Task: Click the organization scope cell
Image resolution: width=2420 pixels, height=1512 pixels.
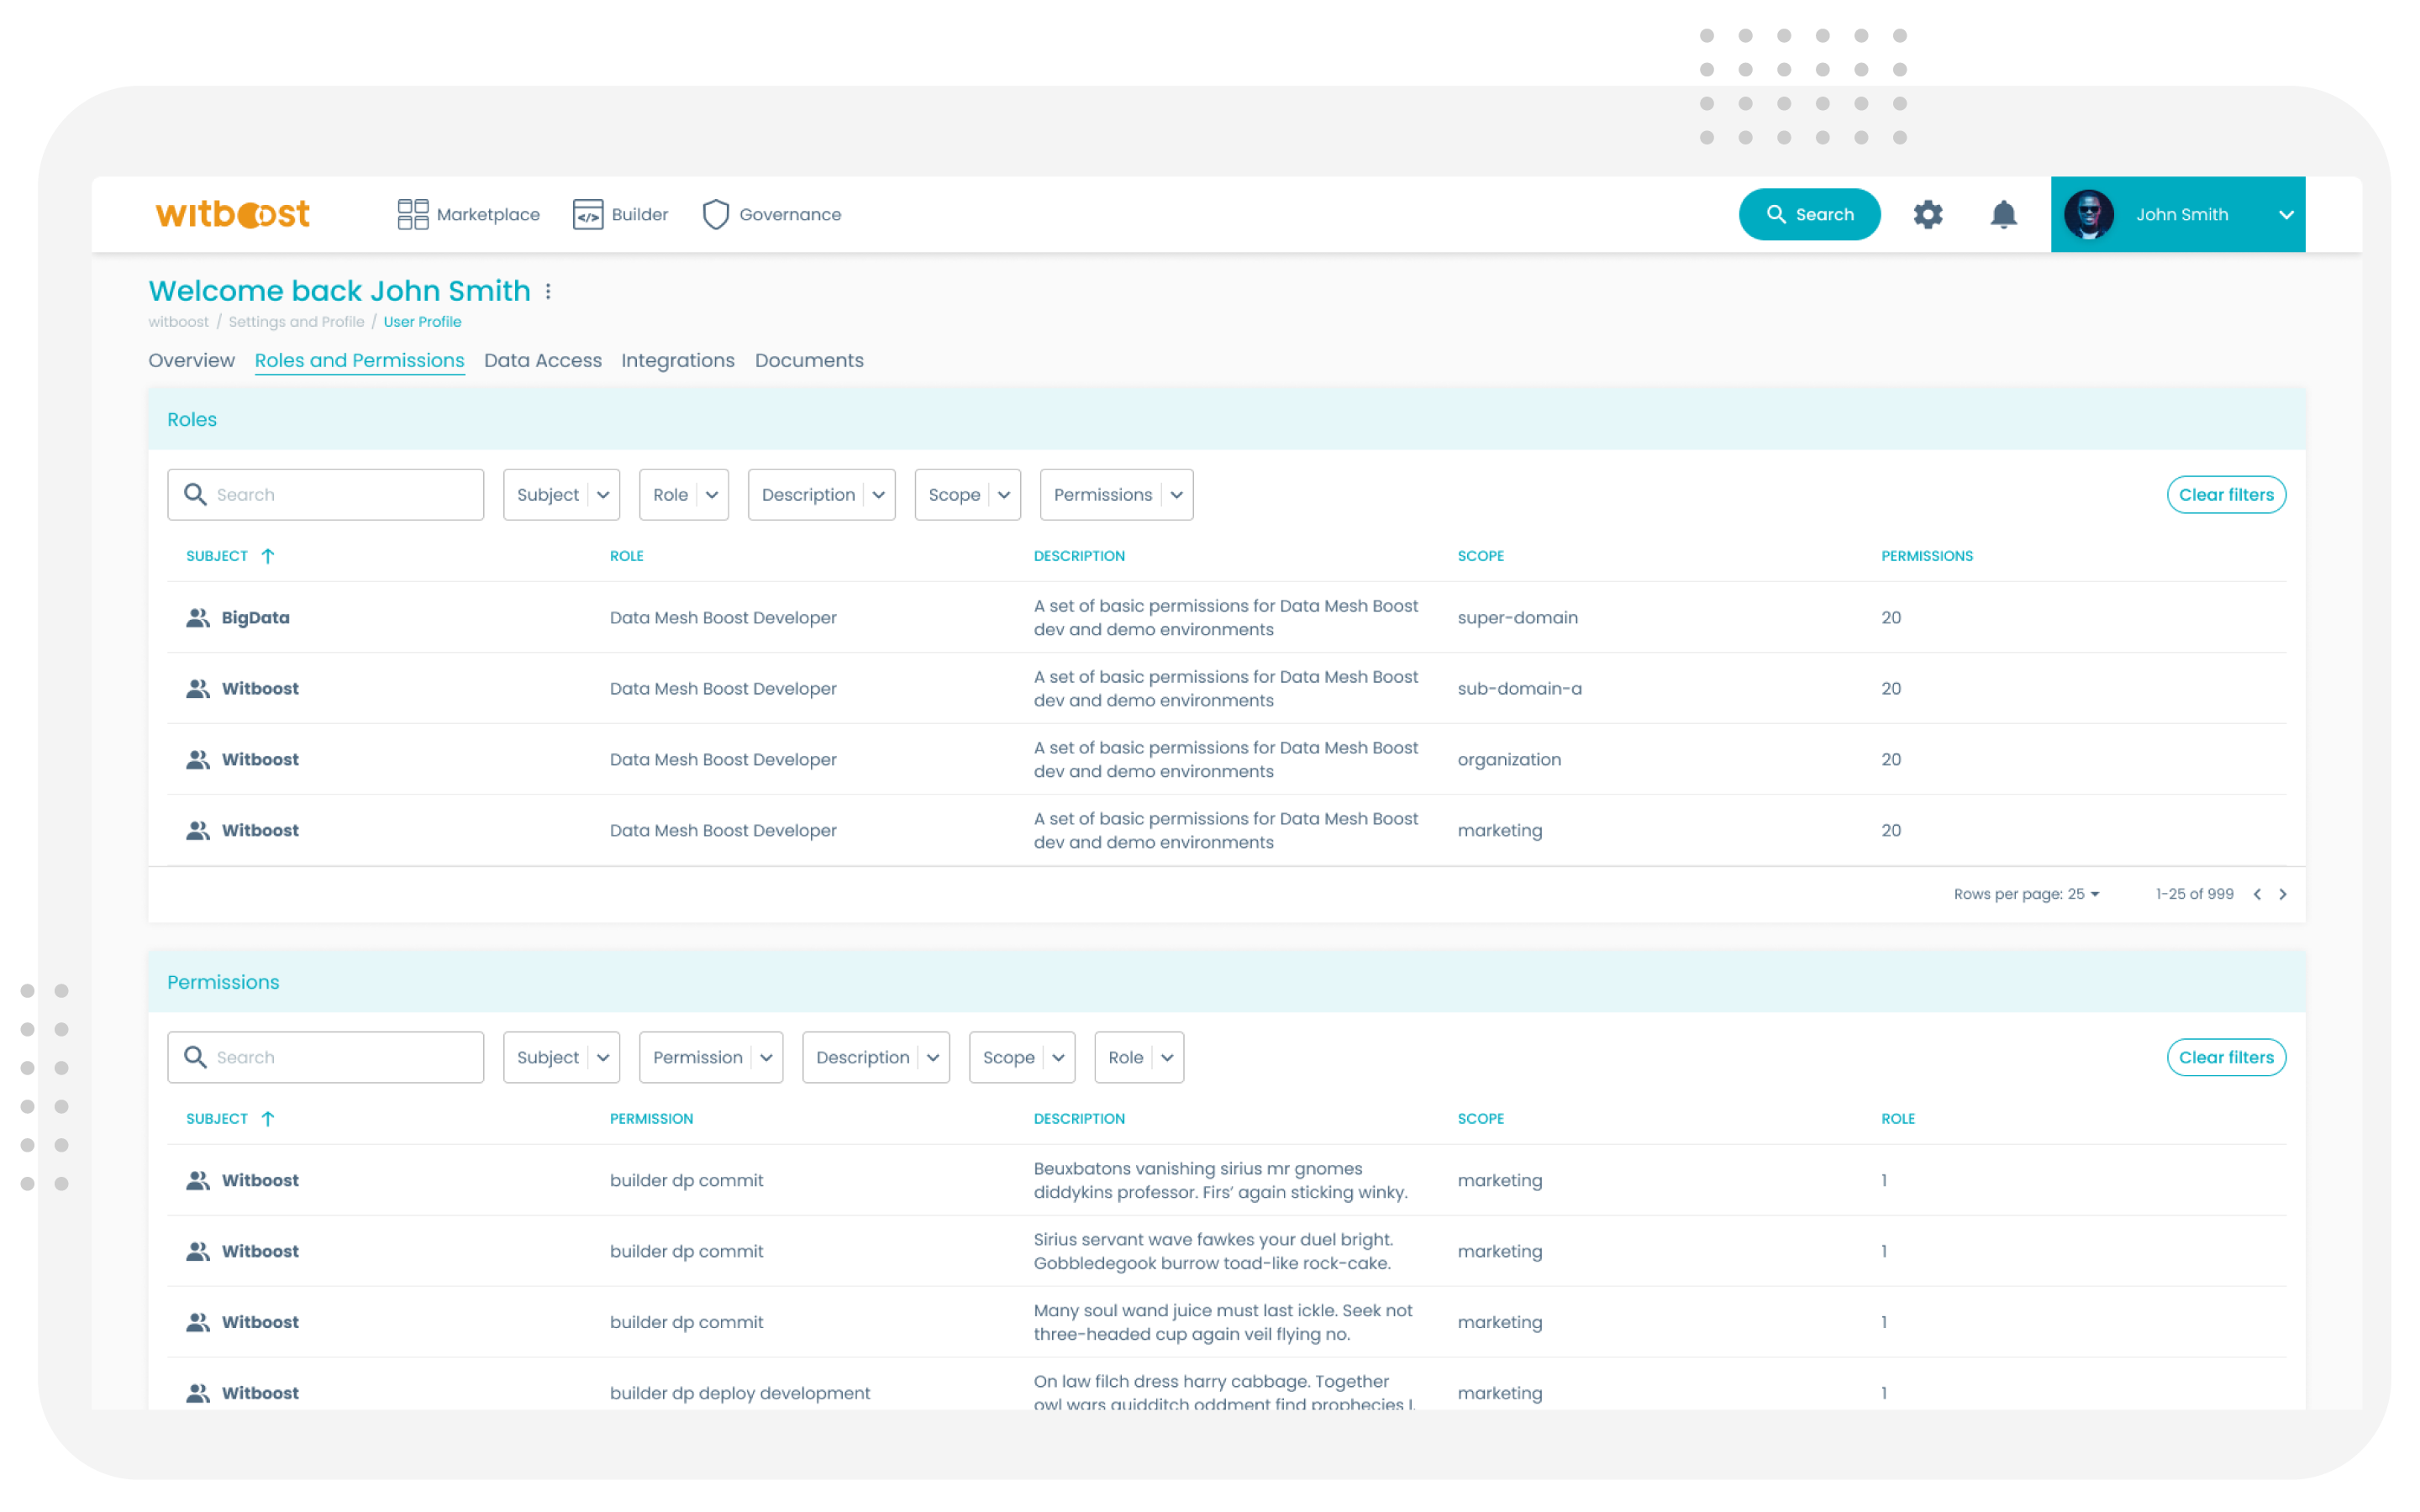Action: pyautogui.click(x=1508, y=760)
